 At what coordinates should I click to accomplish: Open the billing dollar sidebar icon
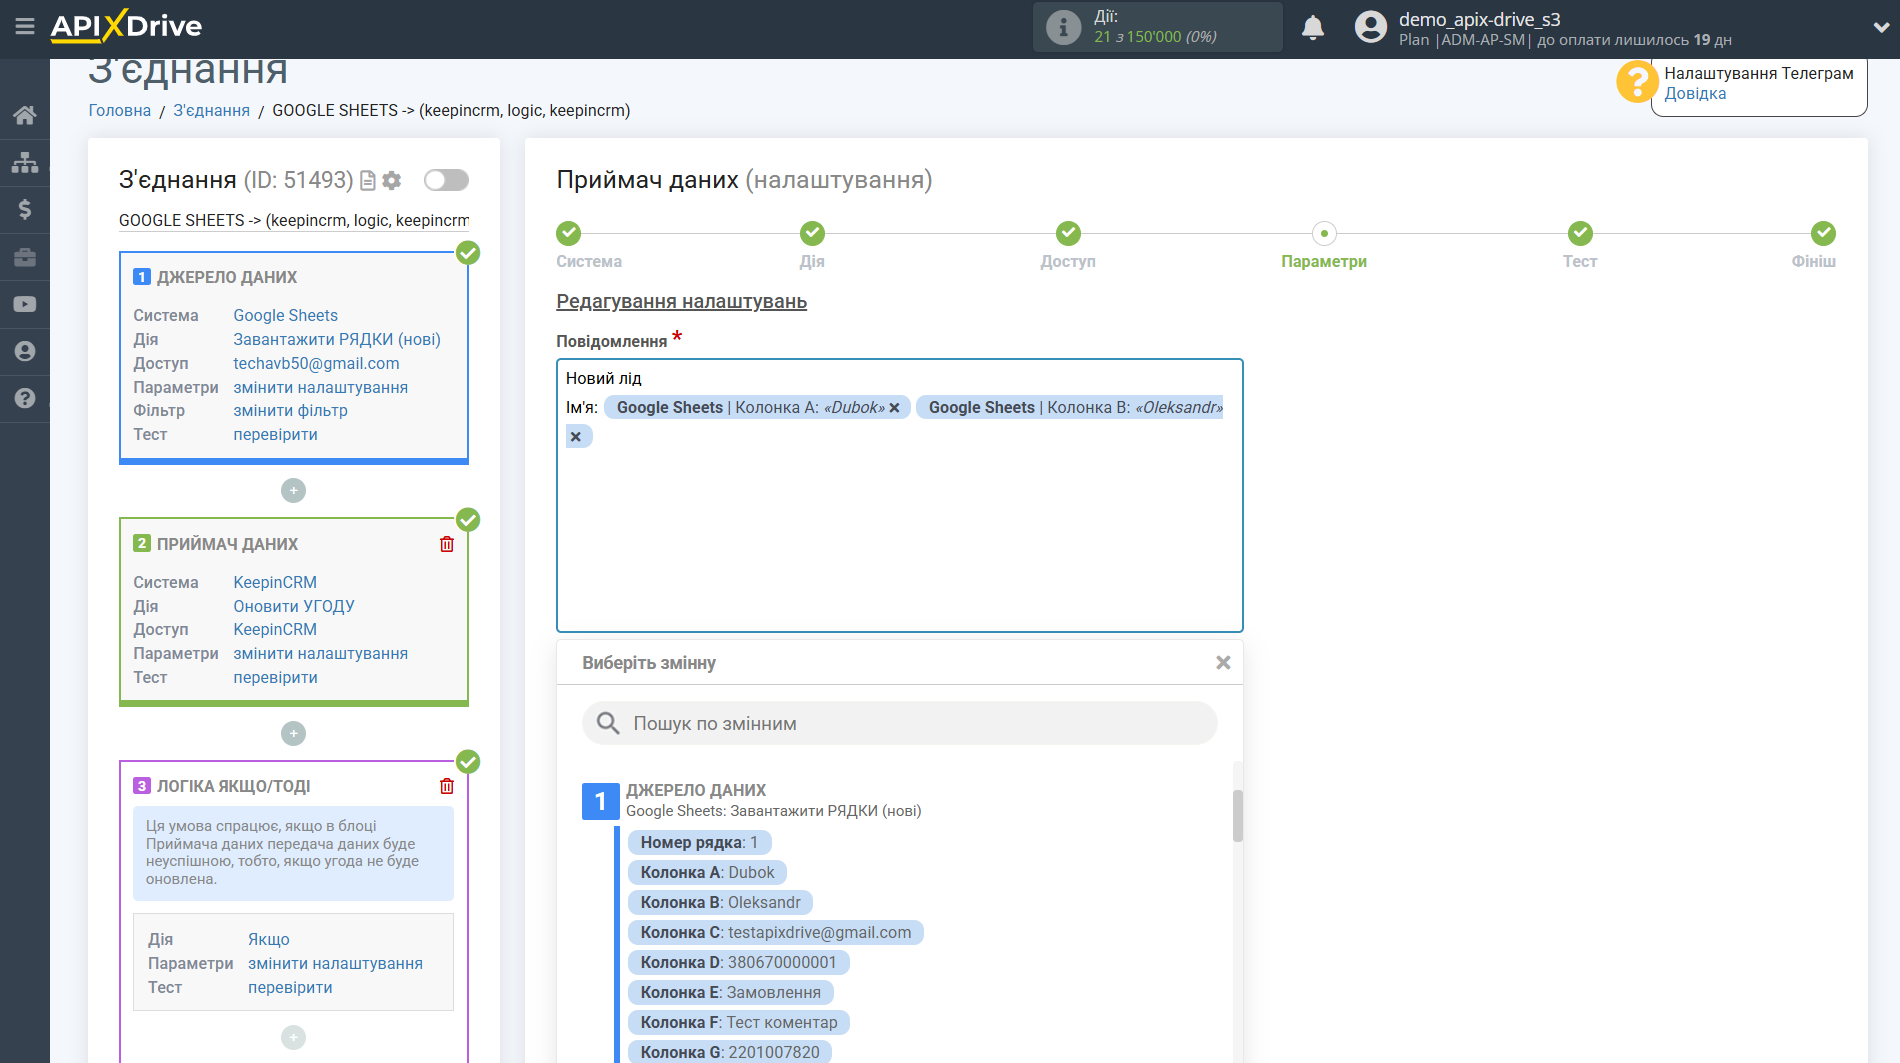tap(25, 209)
